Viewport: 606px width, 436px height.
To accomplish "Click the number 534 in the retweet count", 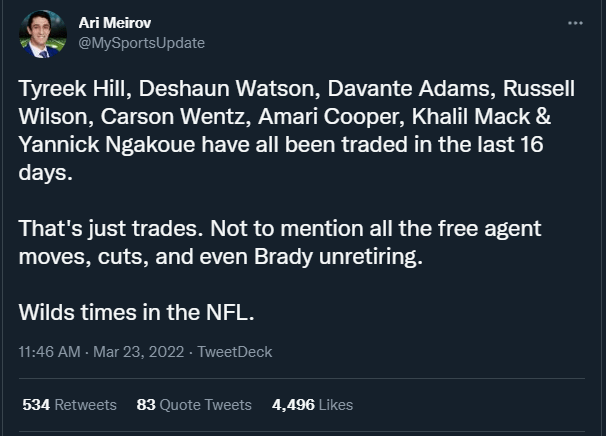I will coord(36,405).
